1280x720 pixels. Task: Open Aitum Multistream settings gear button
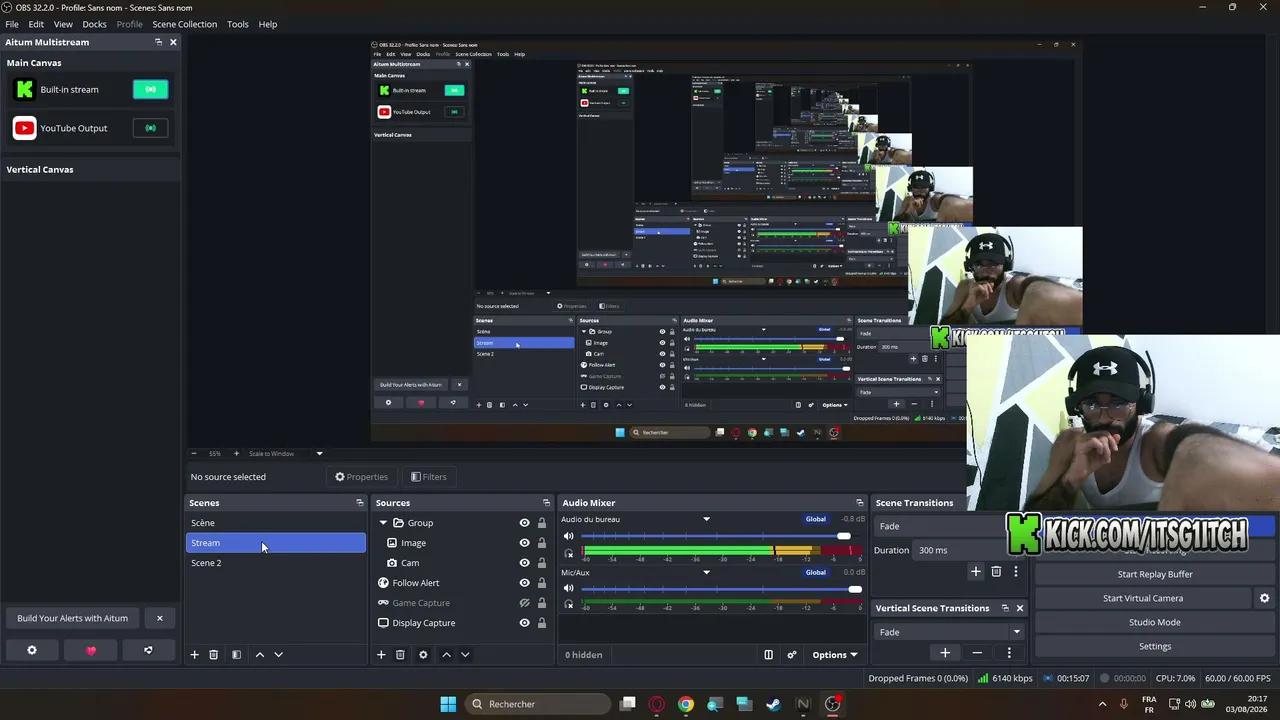(32, 650)
